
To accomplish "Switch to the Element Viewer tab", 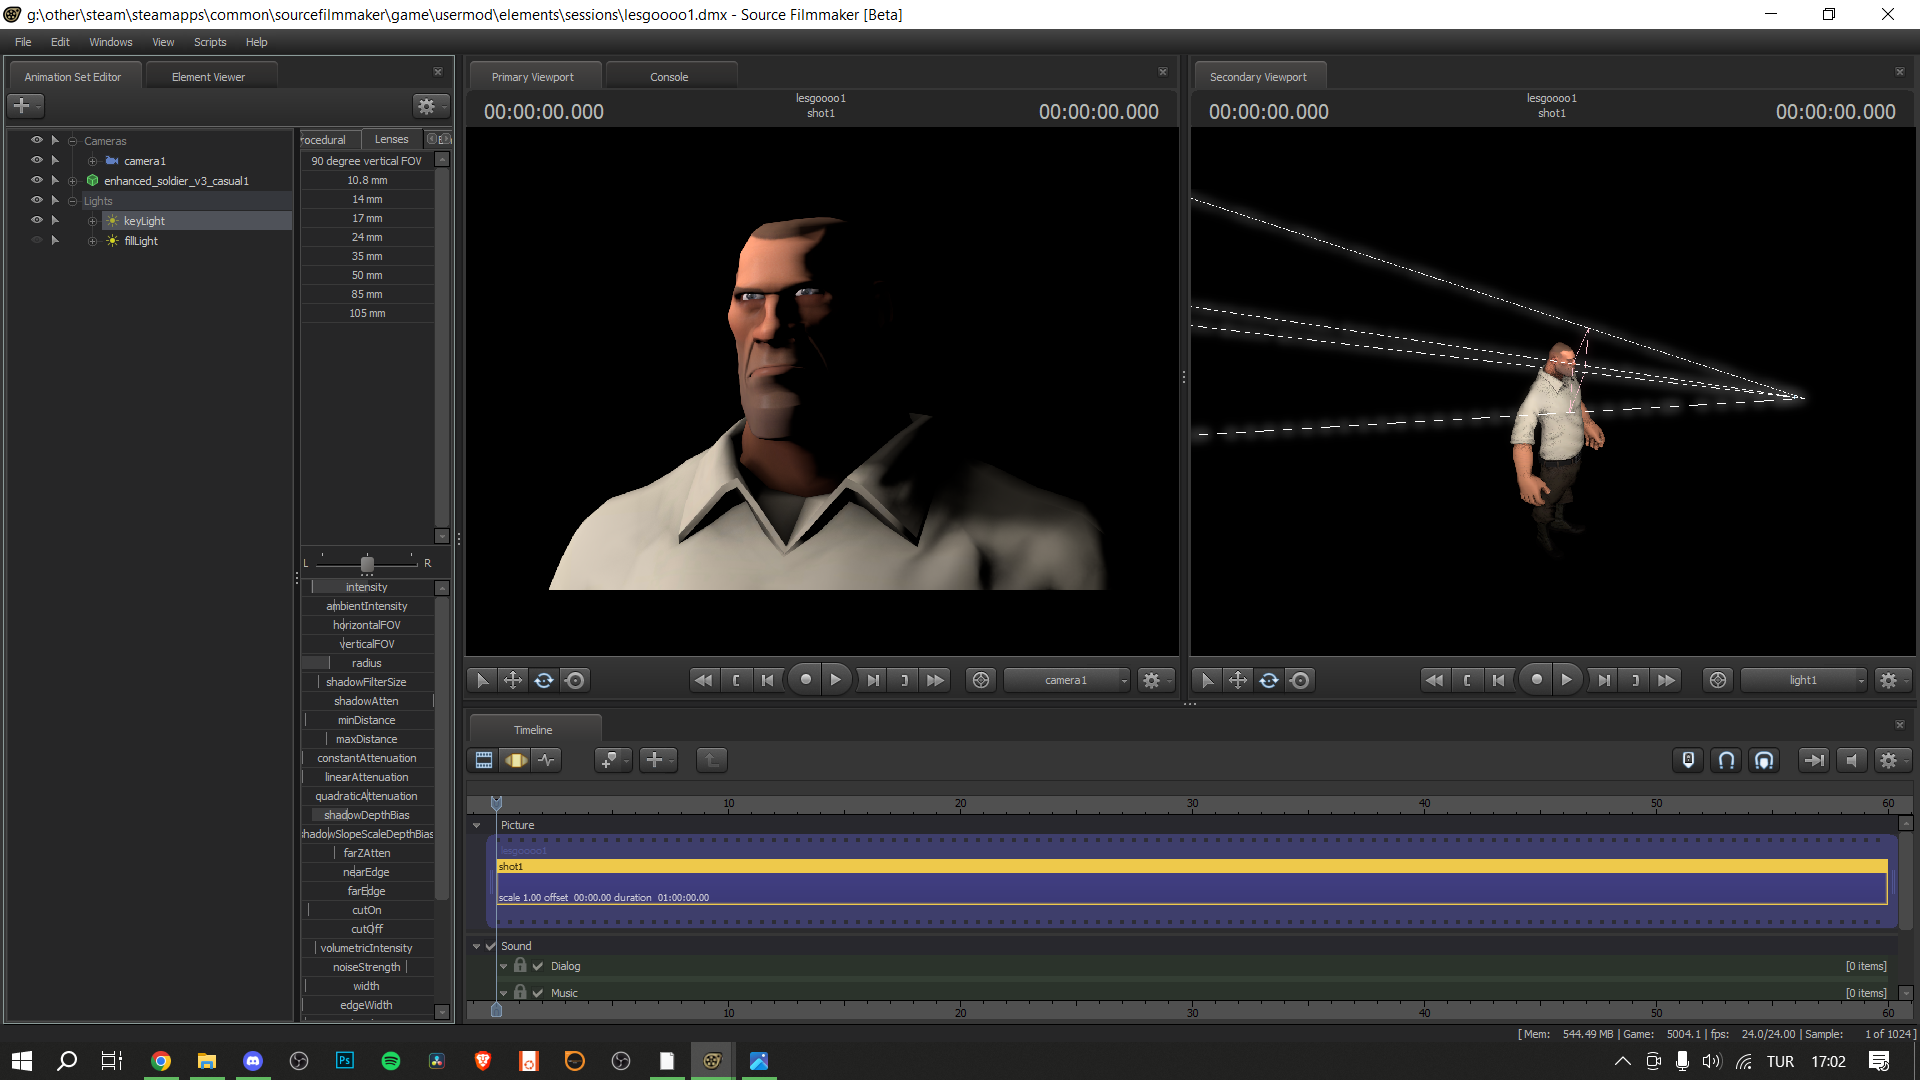I will coord(209,77).
